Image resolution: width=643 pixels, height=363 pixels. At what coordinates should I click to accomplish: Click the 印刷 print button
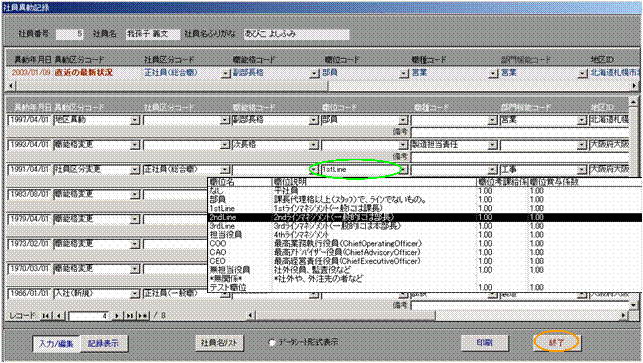point(485,342)
